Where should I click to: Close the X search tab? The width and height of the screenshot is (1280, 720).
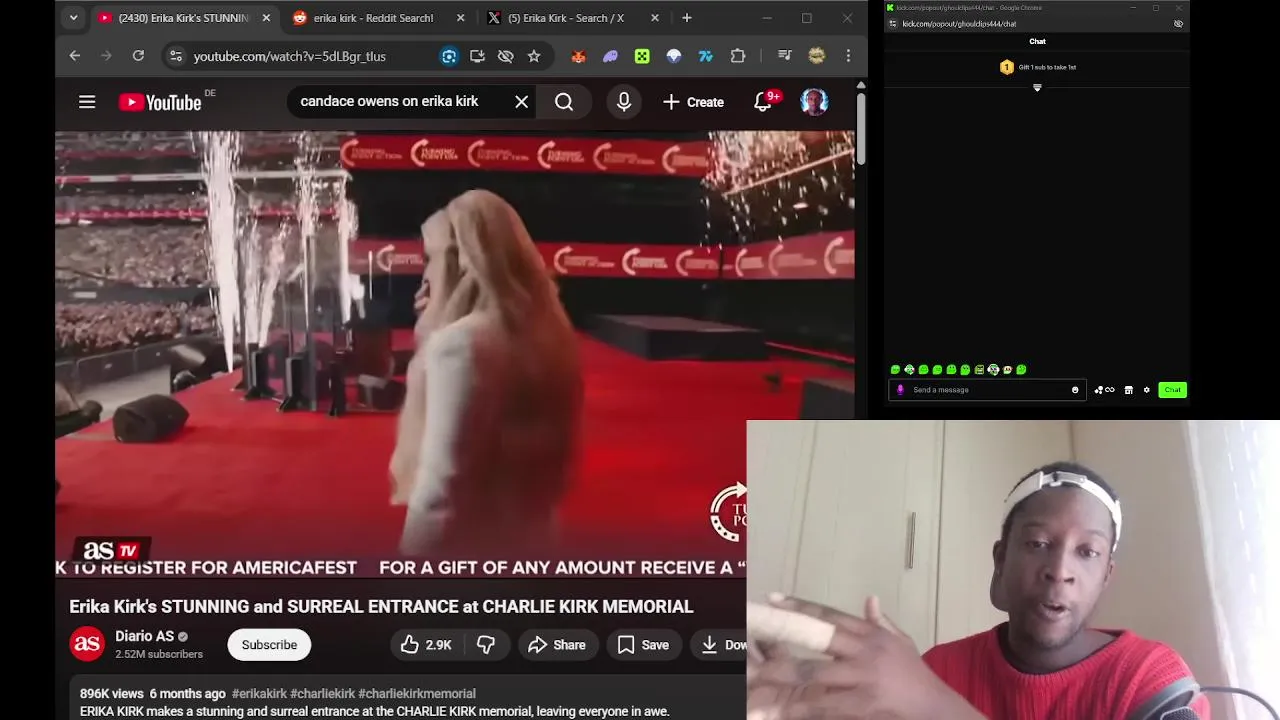pyautogui.click(x=655, y=18)
